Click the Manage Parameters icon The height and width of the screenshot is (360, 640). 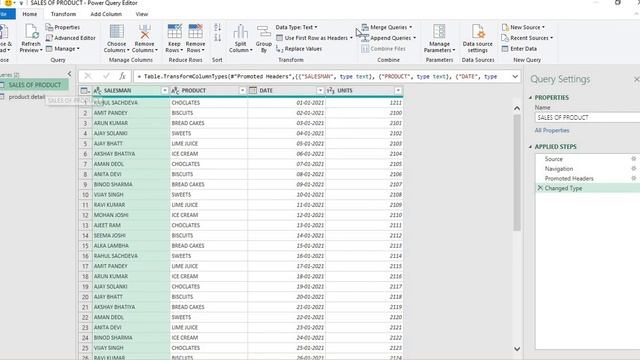click(439, 31)
